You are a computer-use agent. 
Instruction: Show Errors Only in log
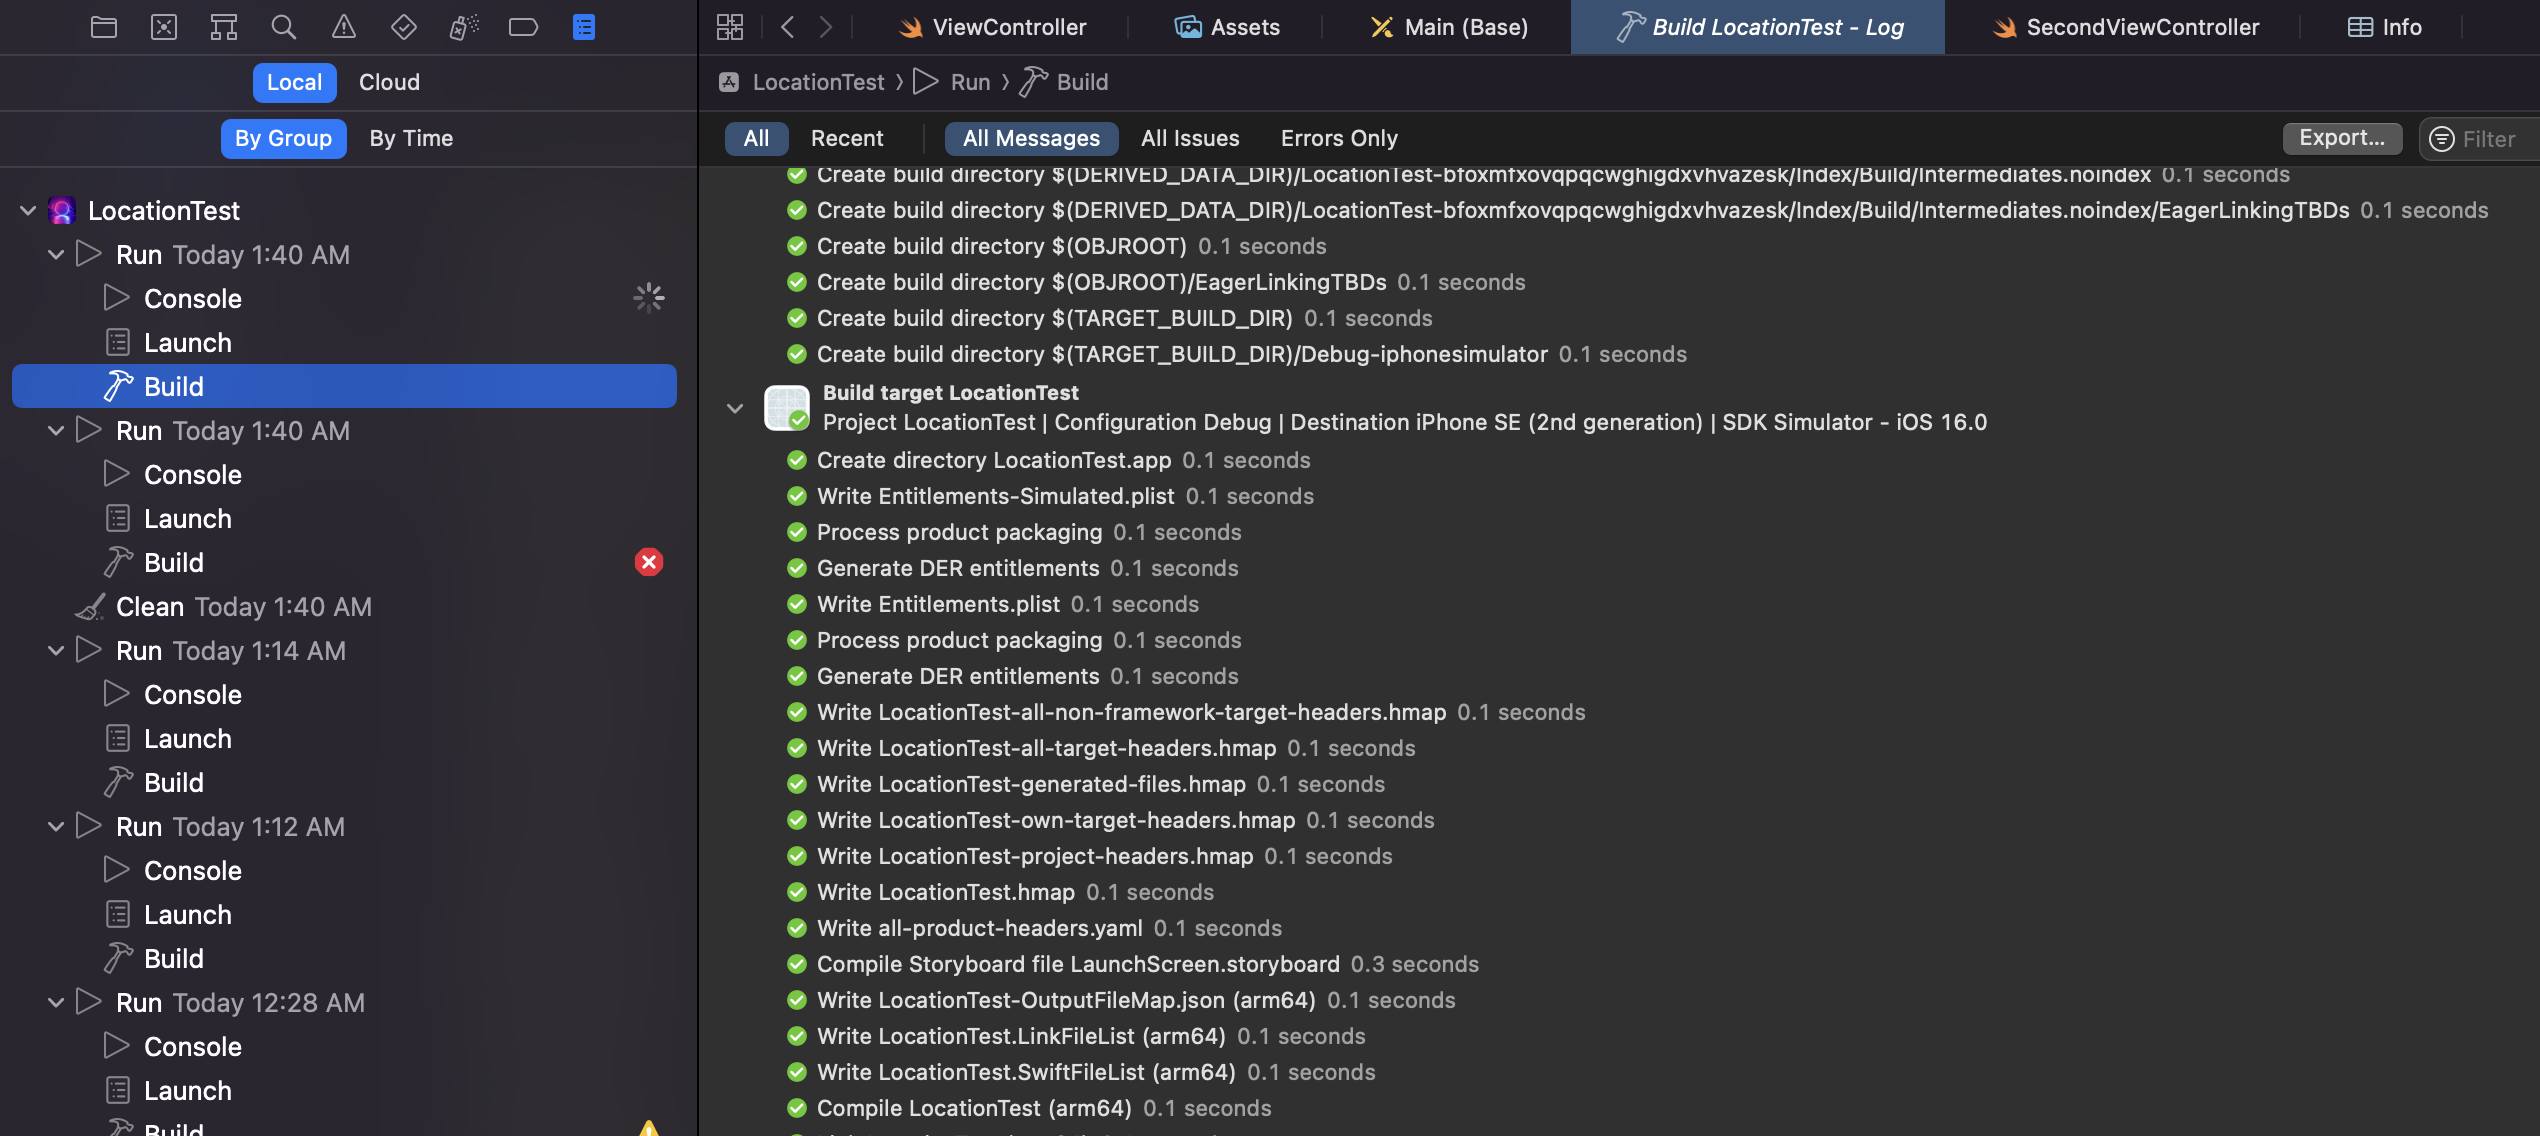click(x=1339, y=138)
